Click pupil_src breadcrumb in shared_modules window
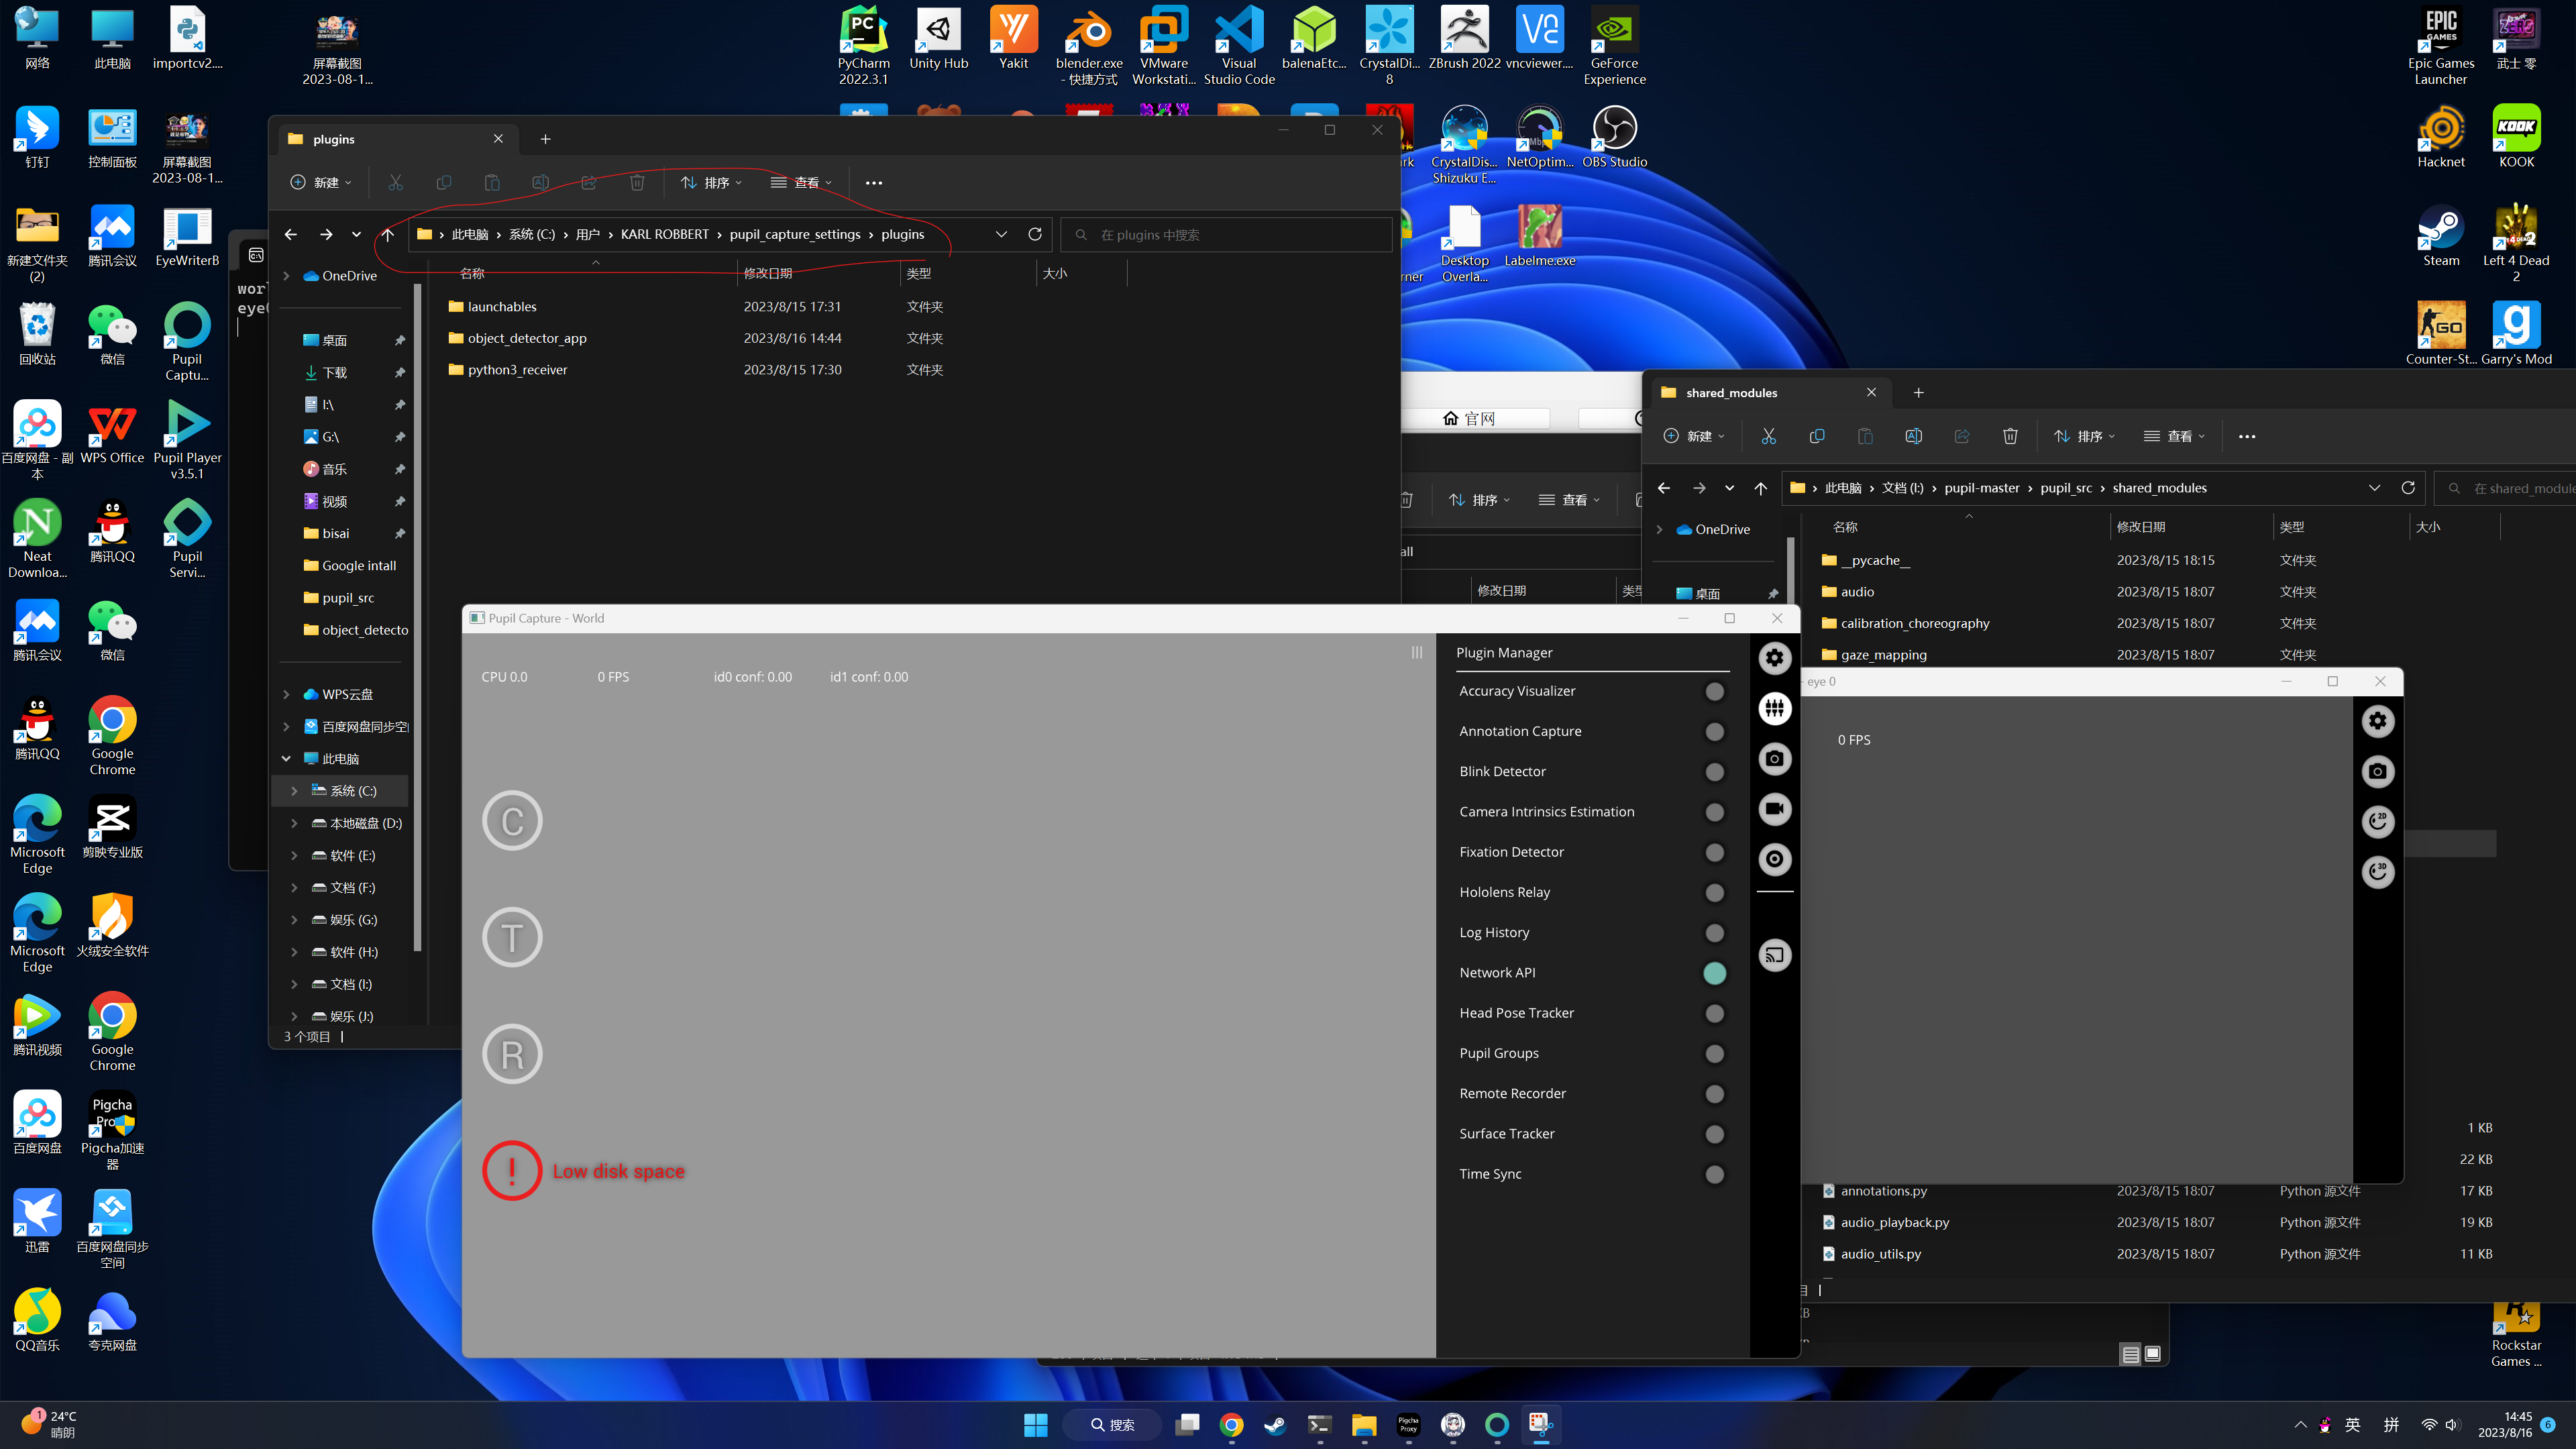The width and height of the screenshot is (2576, 1449). 2066,488
